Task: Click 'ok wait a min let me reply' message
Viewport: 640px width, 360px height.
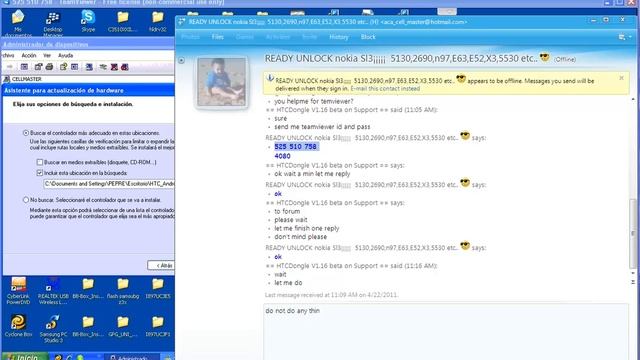Action: point(312,174)
